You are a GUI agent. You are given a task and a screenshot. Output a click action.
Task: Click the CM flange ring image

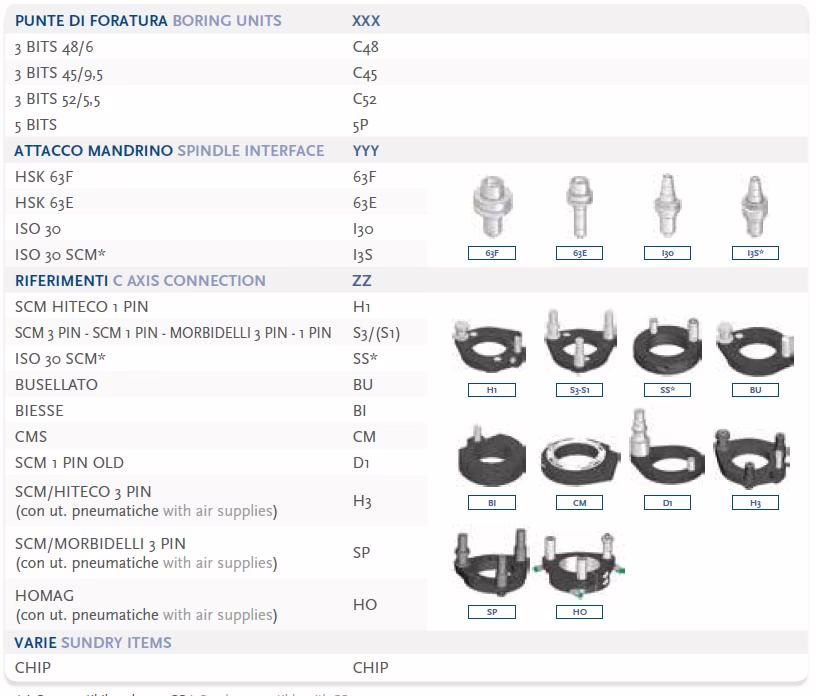click(580, 458)
